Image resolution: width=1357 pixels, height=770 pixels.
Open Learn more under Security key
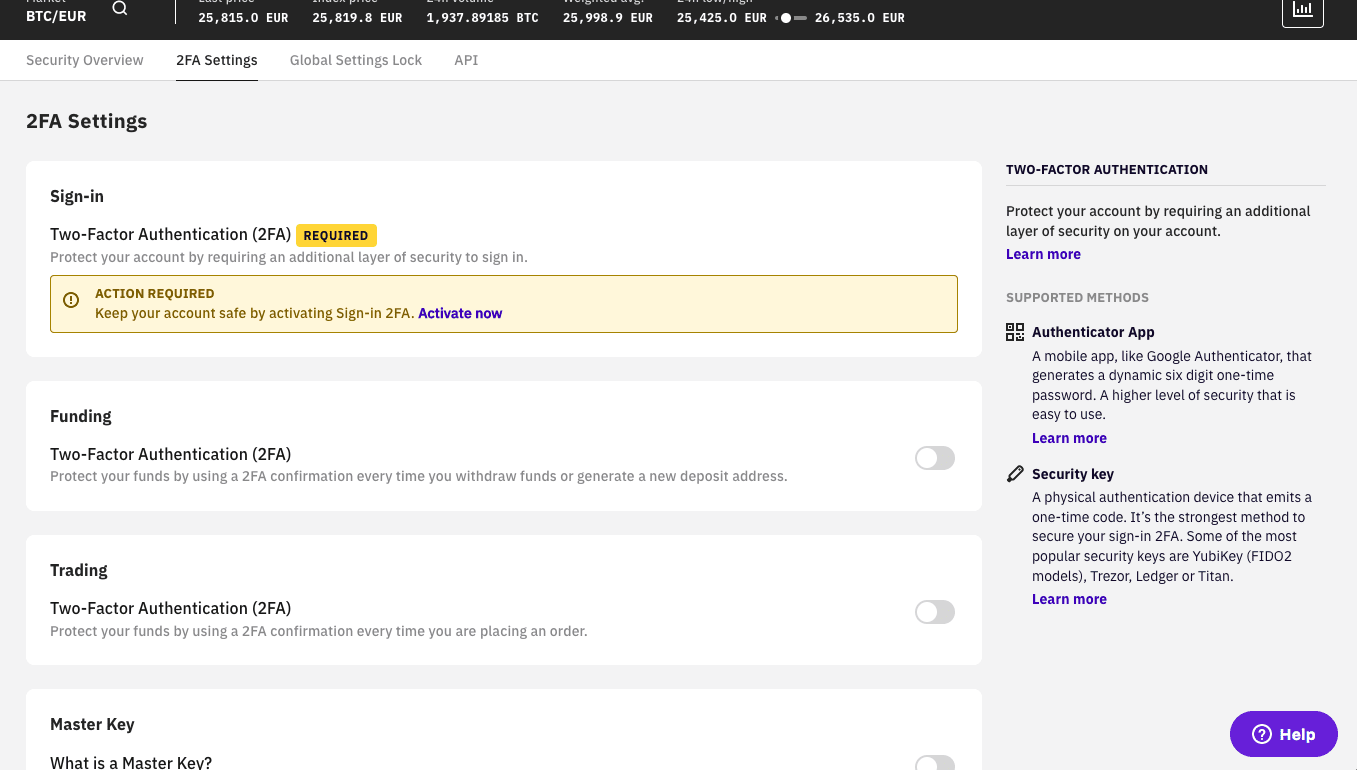point(1069,599)
